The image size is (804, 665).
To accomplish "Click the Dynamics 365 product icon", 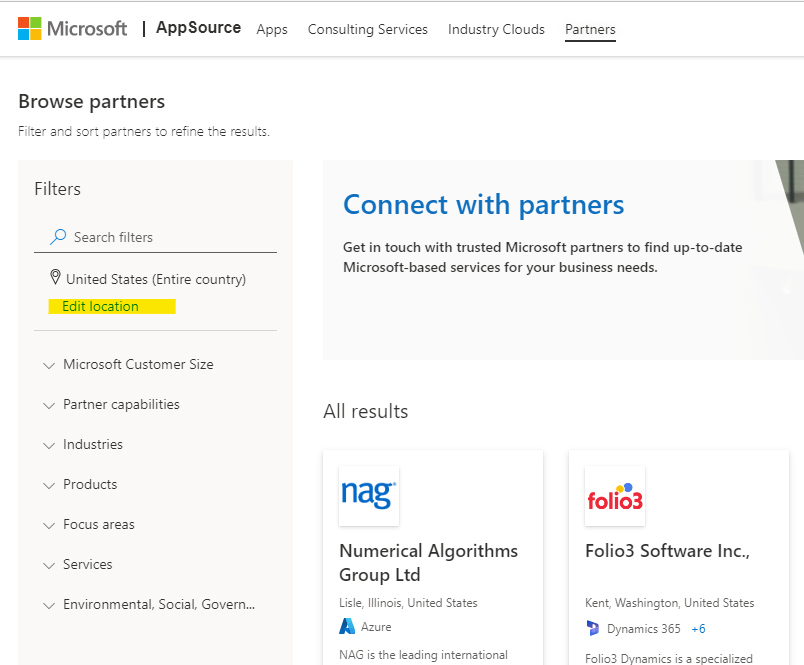I will coord(593,629).
